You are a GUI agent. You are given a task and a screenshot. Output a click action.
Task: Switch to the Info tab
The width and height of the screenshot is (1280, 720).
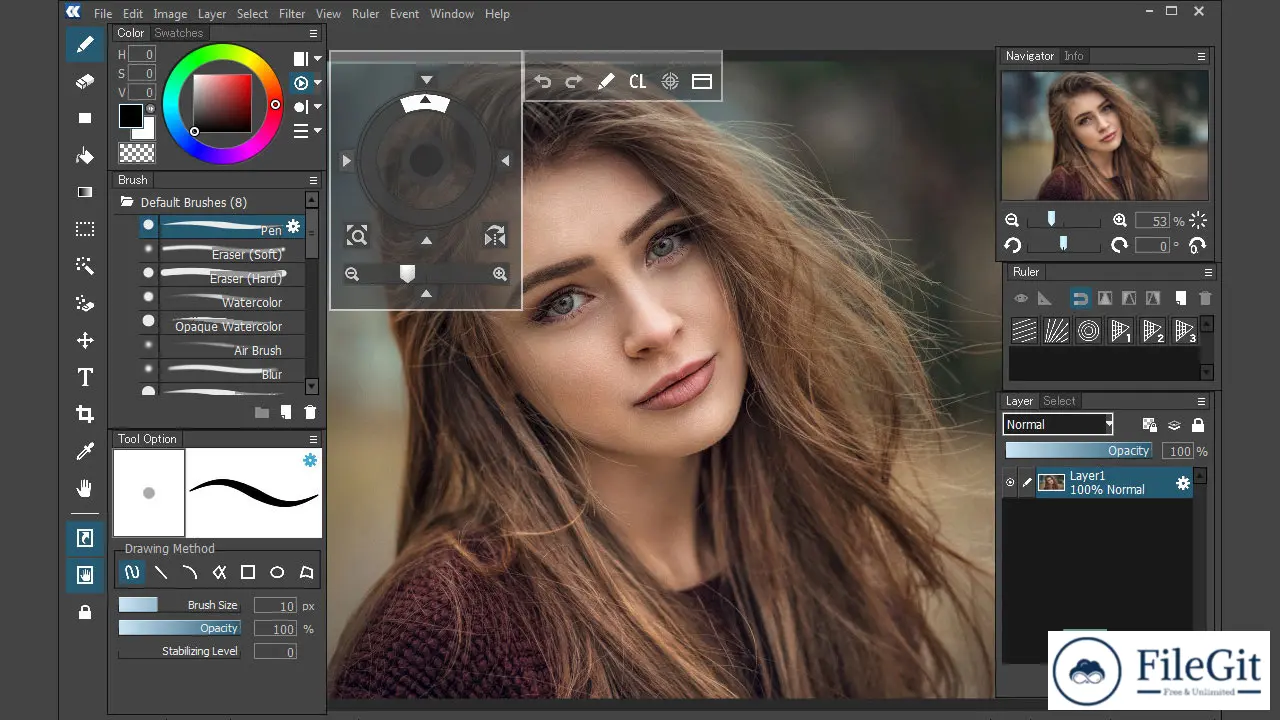pos(1073,56)
